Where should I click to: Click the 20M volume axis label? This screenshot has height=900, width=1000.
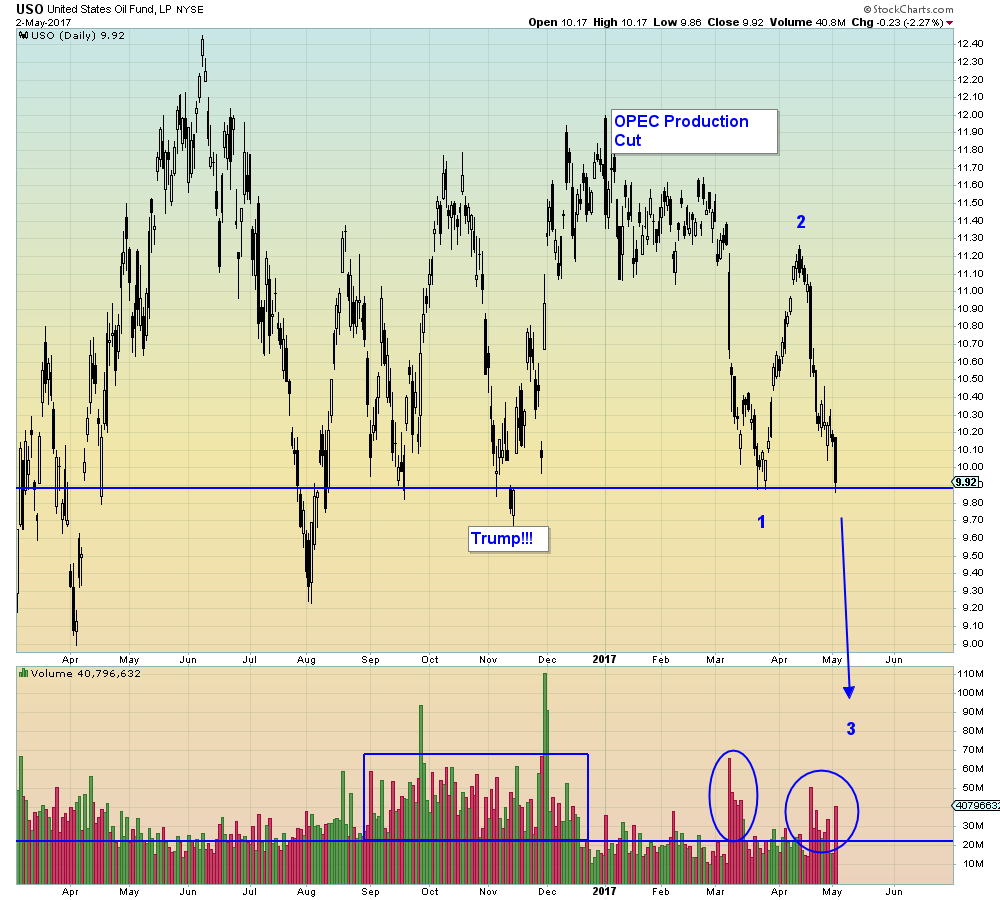(x=973, y=845)
